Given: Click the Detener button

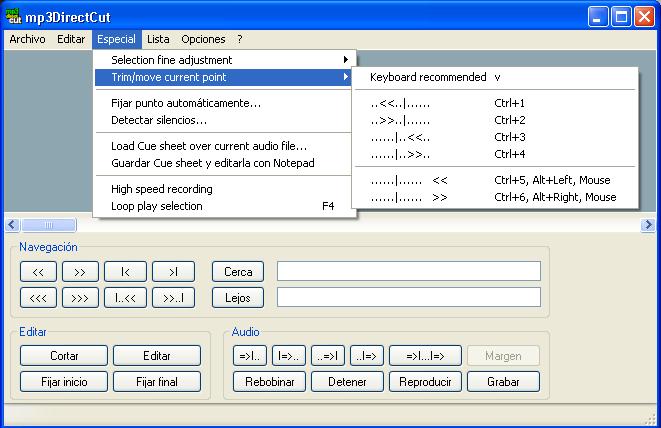Looking at the screenshot, I should (347, 382).
